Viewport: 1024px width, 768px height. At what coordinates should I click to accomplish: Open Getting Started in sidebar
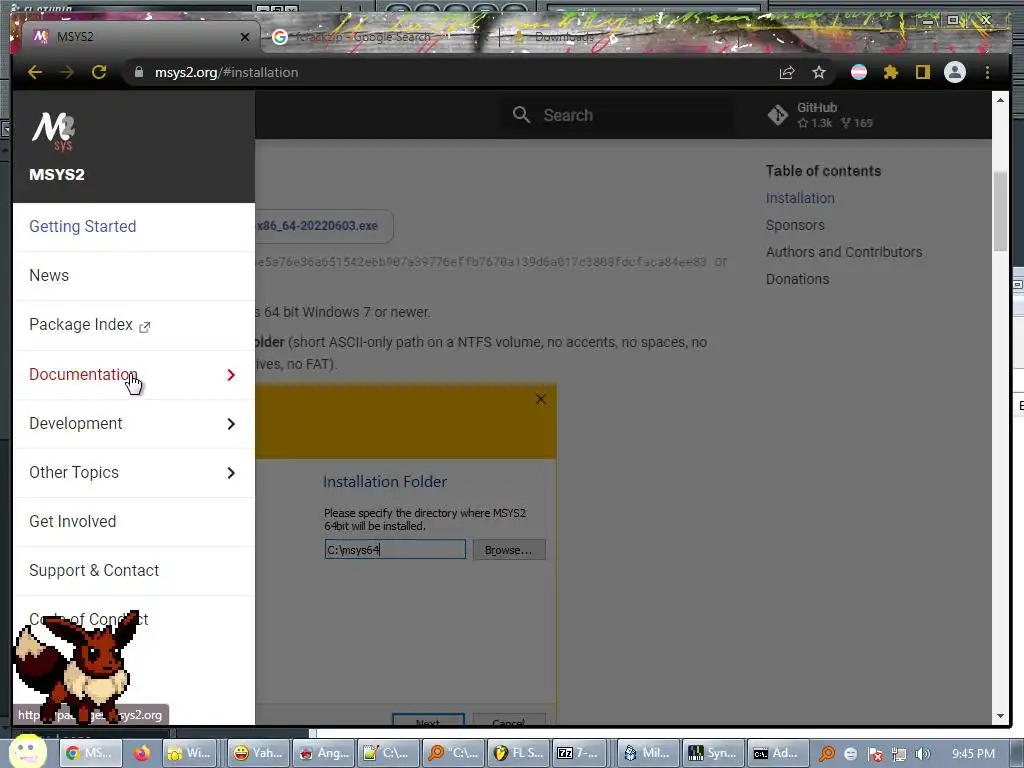[134, 227]
